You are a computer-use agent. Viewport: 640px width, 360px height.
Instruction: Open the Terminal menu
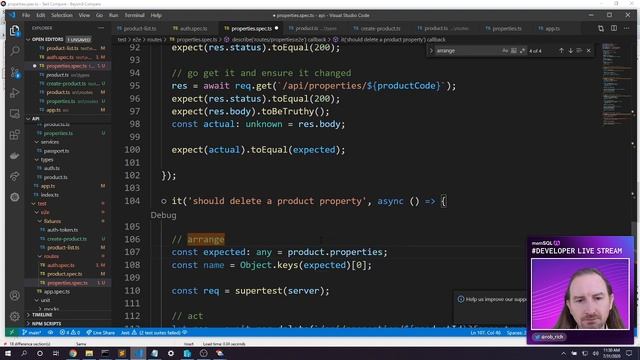[134, 15]
